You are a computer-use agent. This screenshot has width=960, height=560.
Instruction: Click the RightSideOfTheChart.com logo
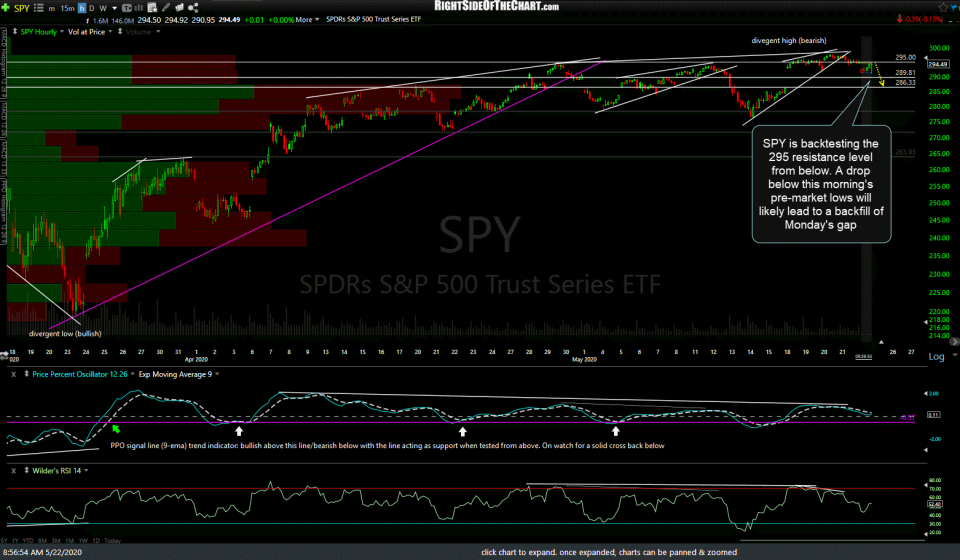[x=497, y=6]
